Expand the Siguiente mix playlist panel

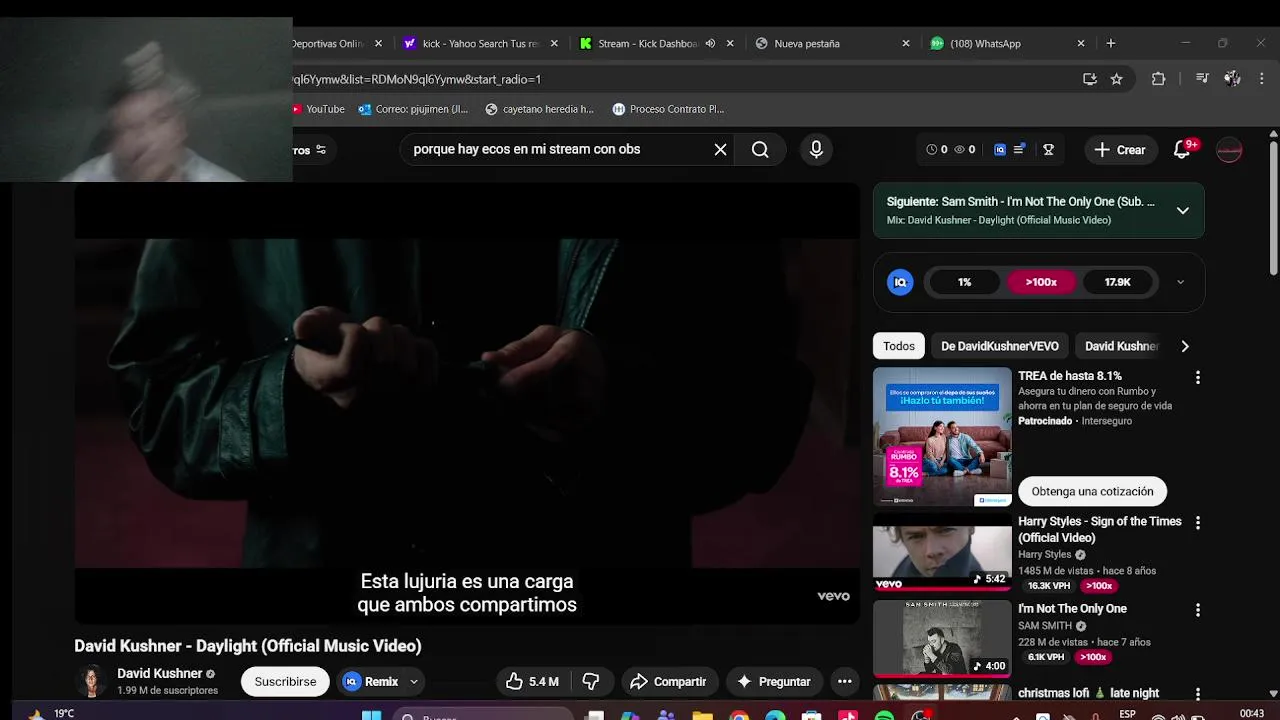point(1183,210)
